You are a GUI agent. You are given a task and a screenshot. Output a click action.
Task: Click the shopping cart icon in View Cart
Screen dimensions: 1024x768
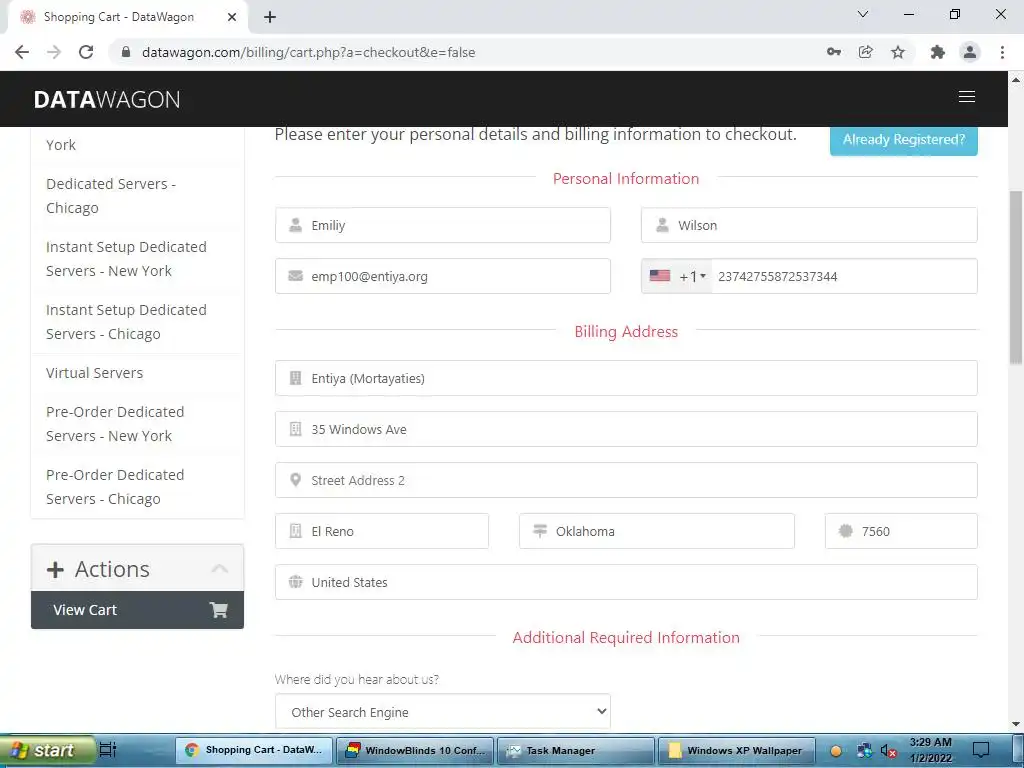[x=218, y=610]
